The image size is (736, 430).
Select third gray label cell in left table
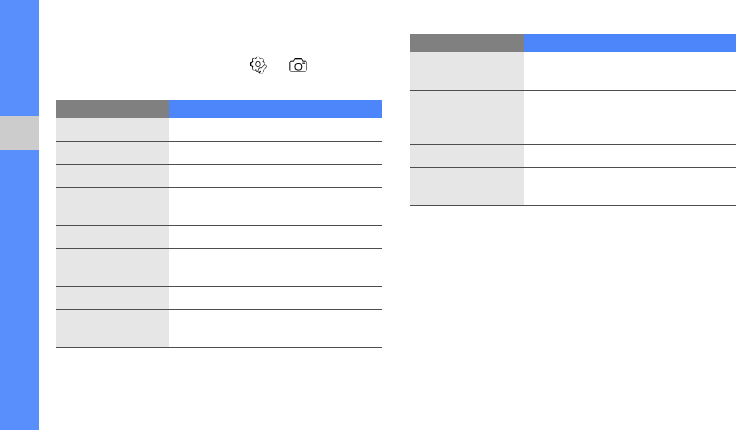[112, 176]
